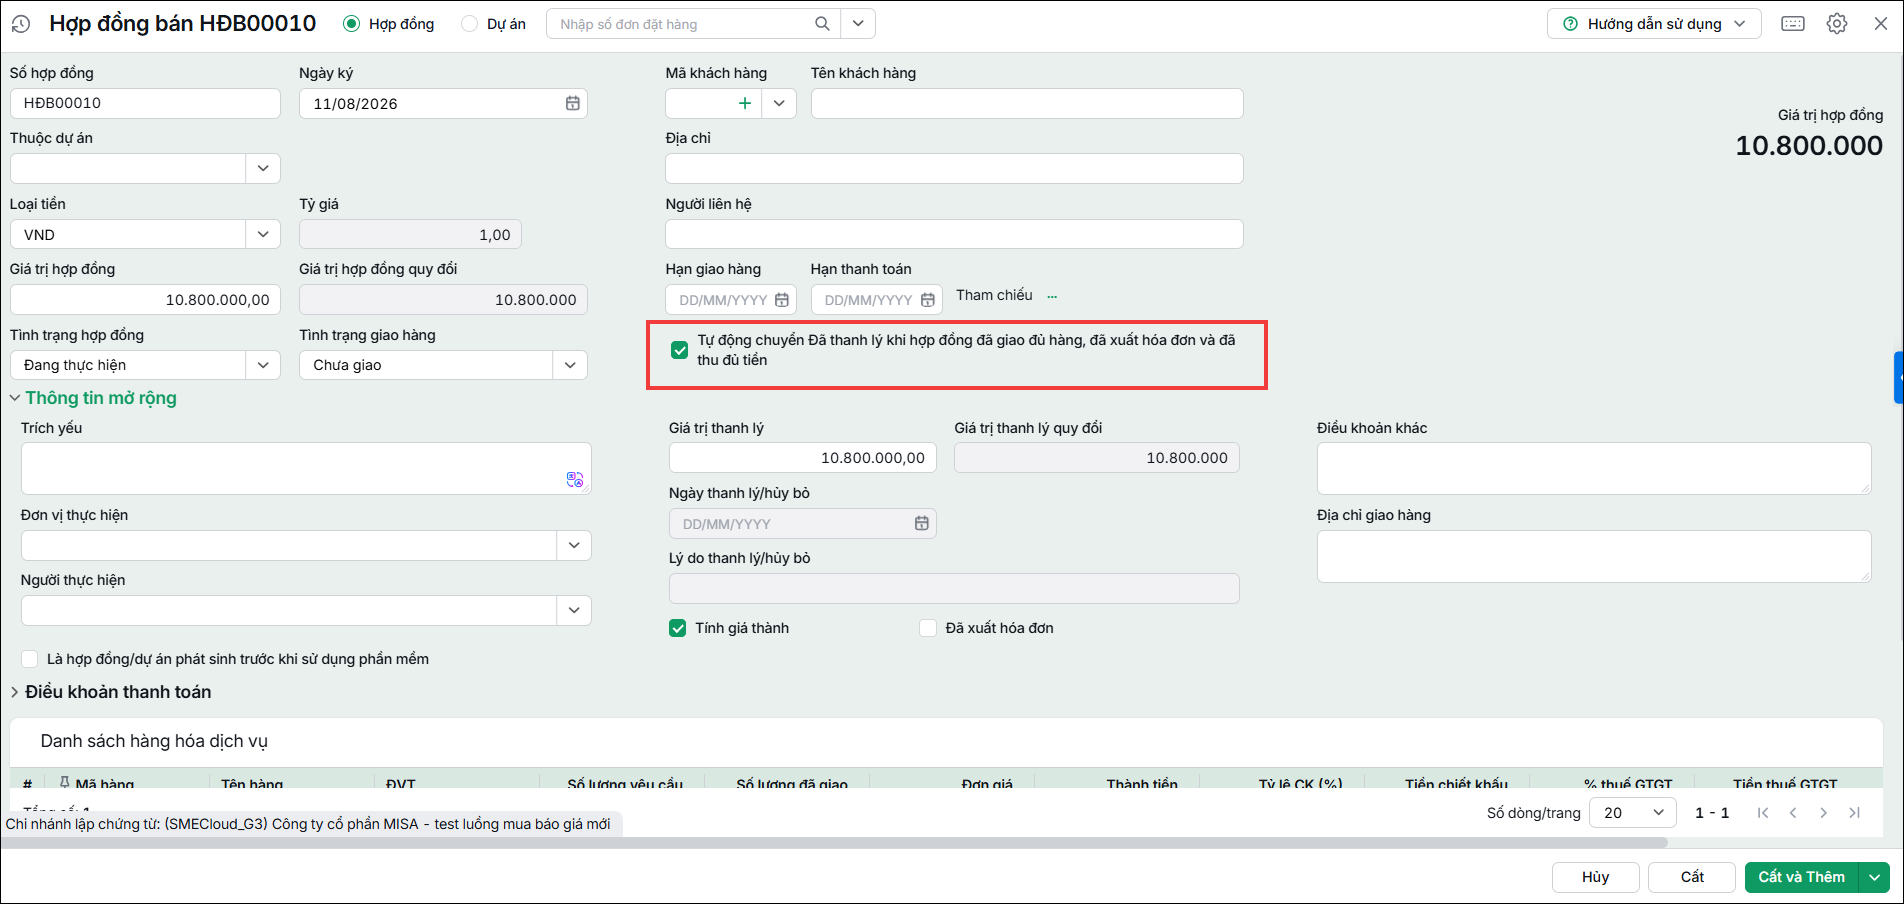This screenshot has height=904, width=1904.
Task: Go to next page arrow in pagination
Action: pos(1824,813)
